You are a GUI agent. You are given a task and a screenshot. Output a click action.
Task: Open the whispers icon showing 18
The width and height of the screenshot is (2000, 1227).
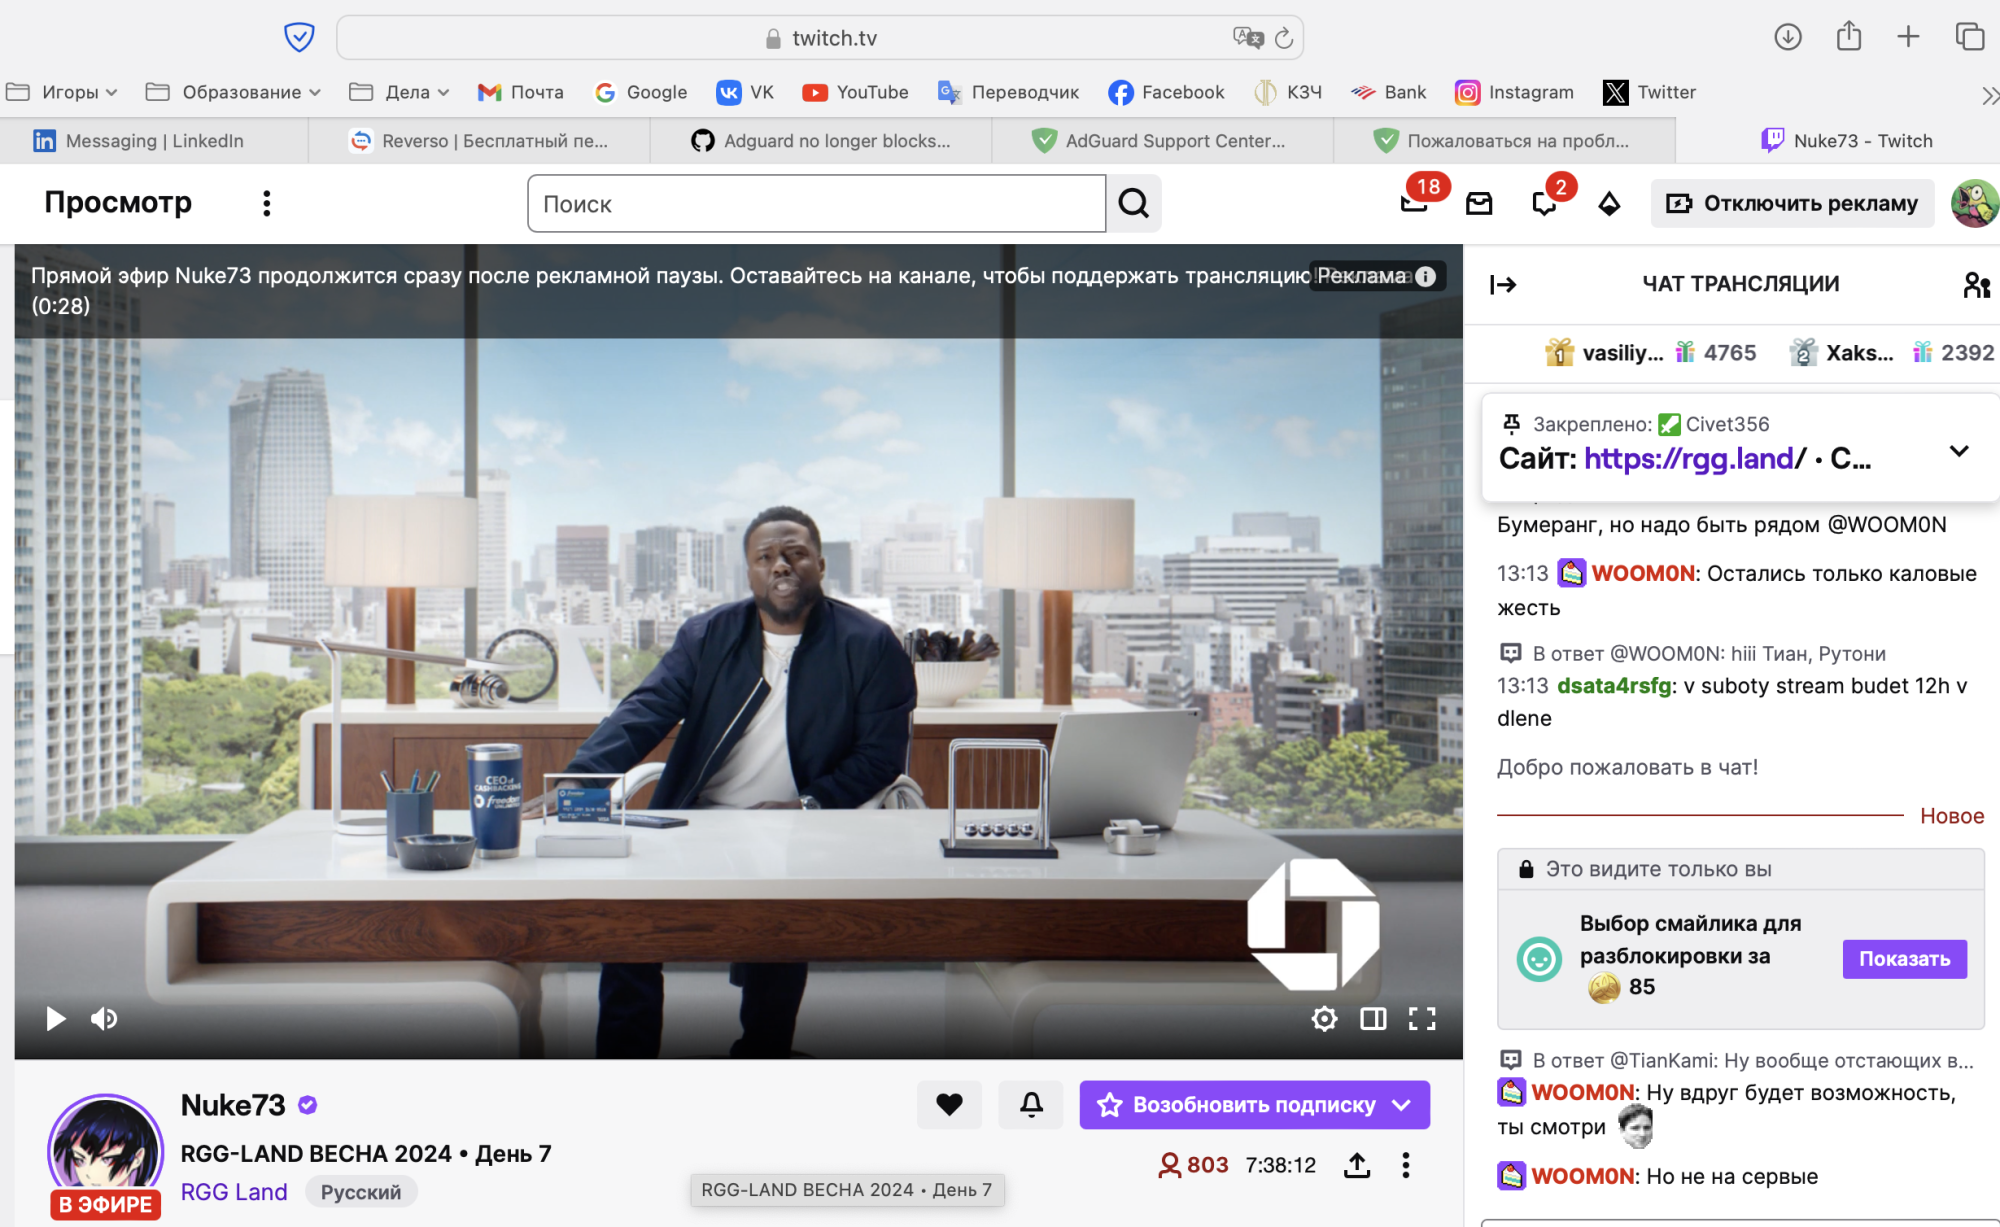(x=1414, y=204)
